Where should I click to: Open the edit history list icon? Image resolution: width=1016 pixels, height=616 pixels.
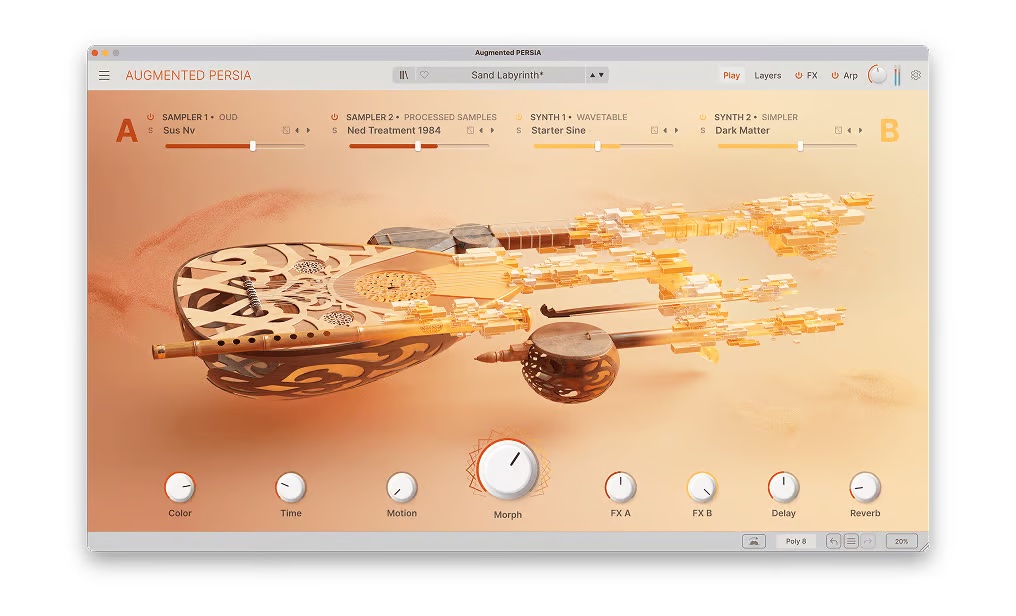pyautogui.click(x=851, y=541)
